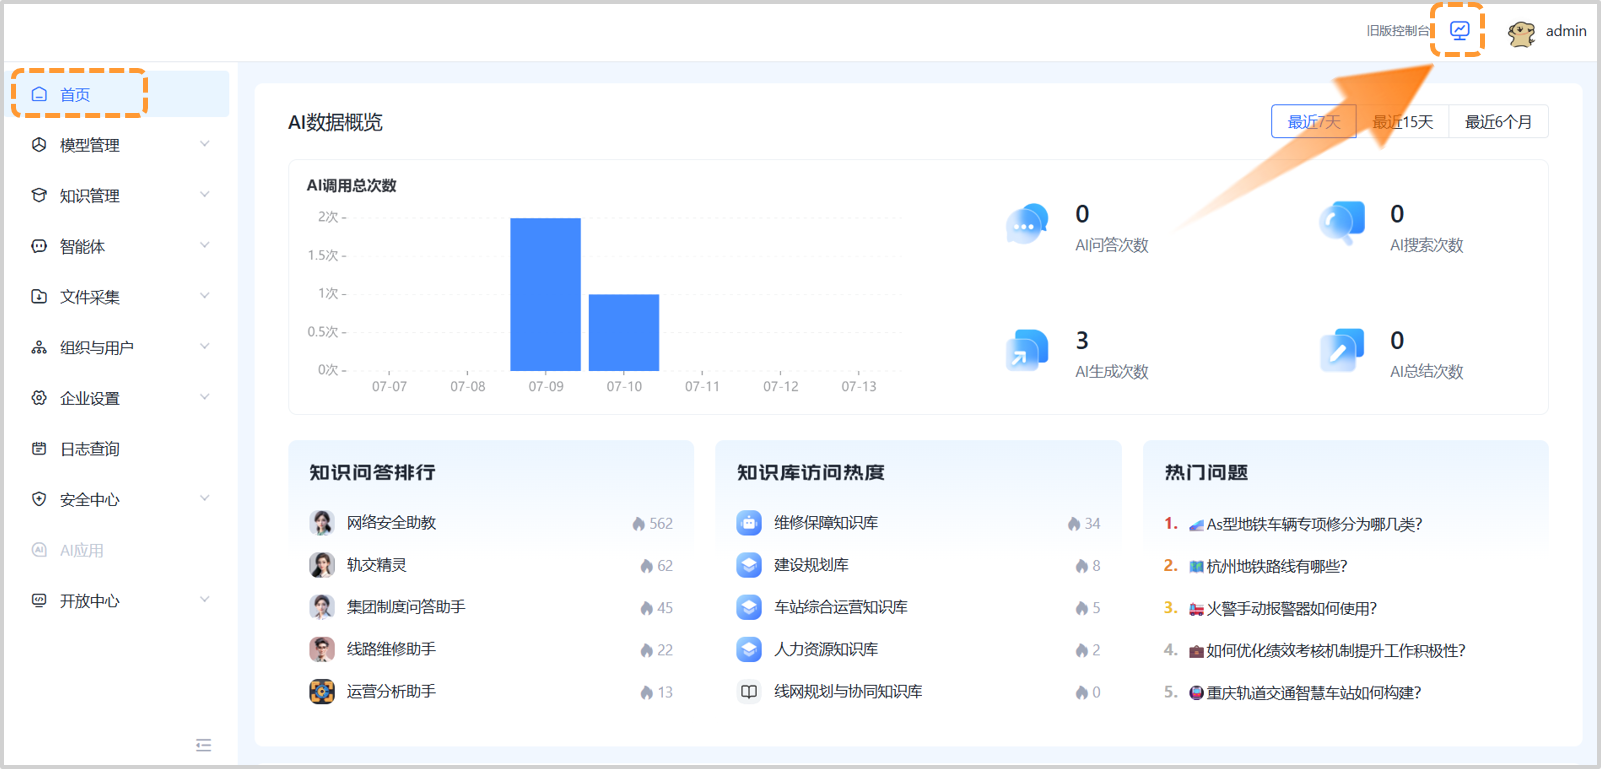Click the 车站综合运营知识库 entry
The image size is (1601, 769).
841,607
